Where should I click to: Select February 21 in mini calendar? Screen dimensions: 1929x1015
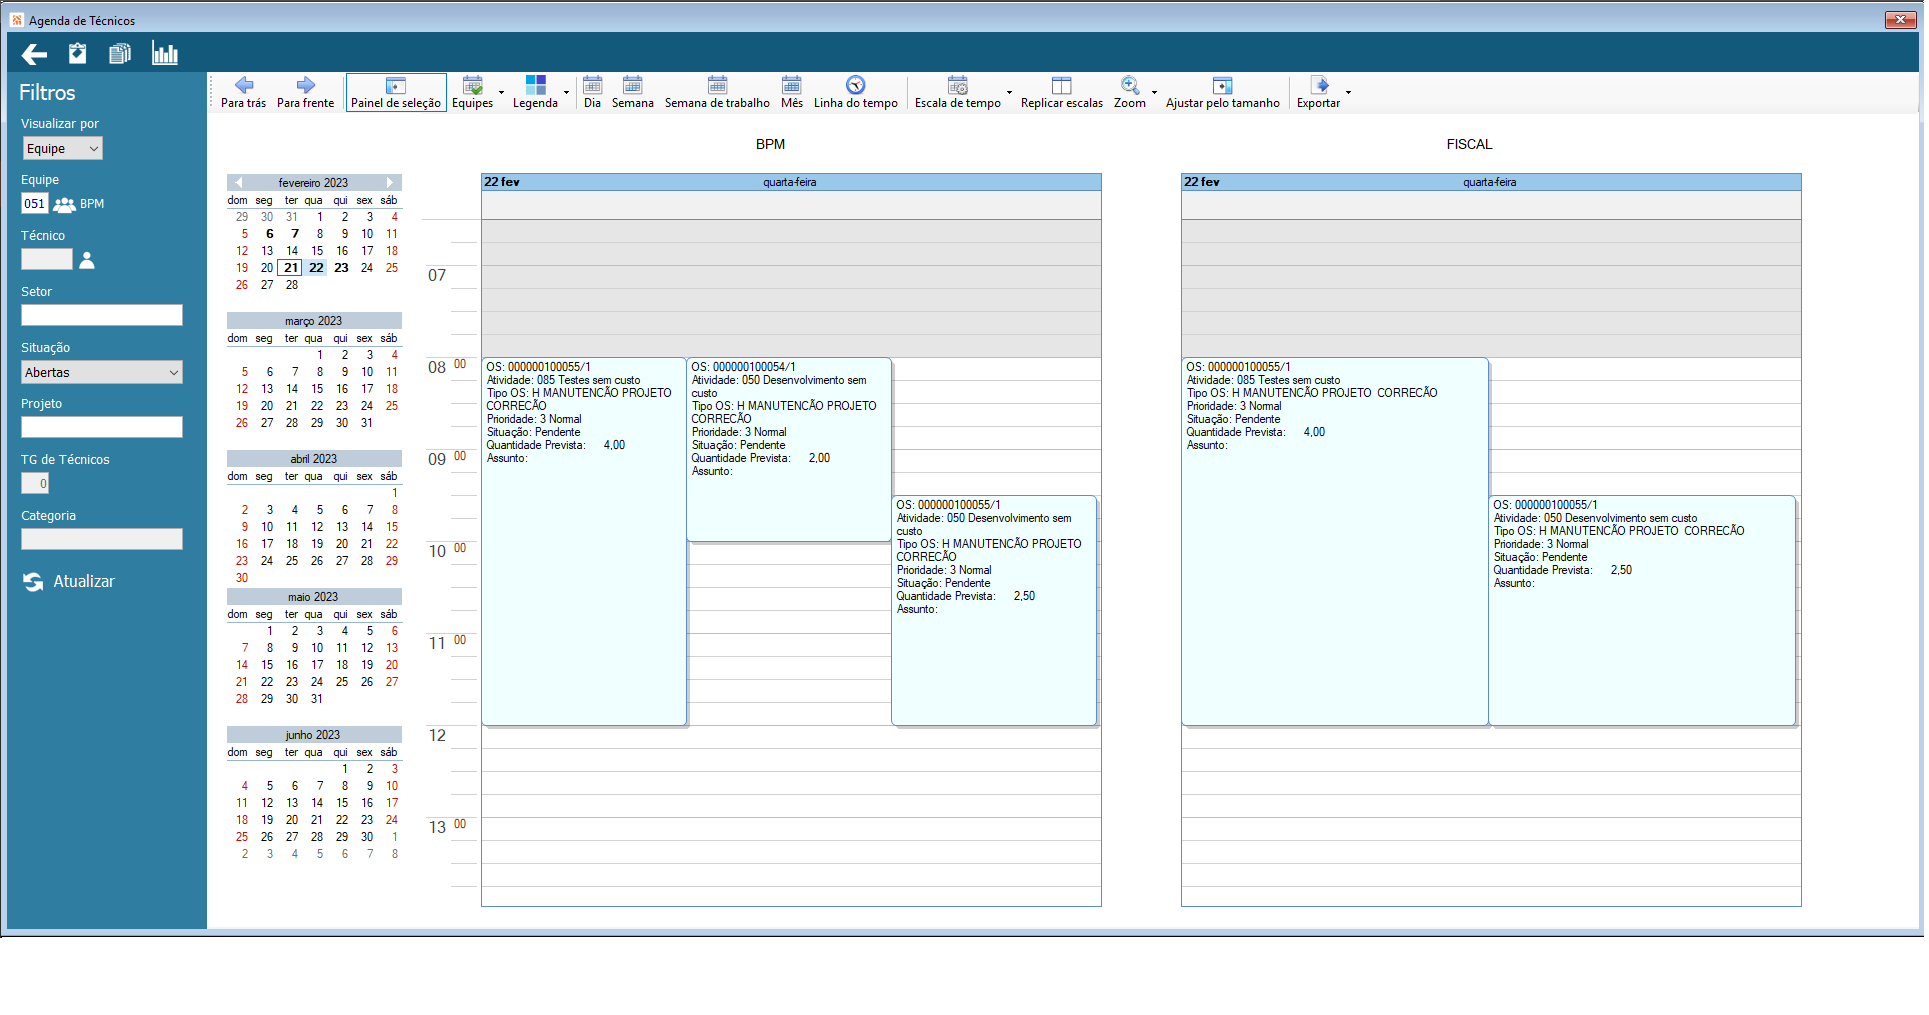291,268
